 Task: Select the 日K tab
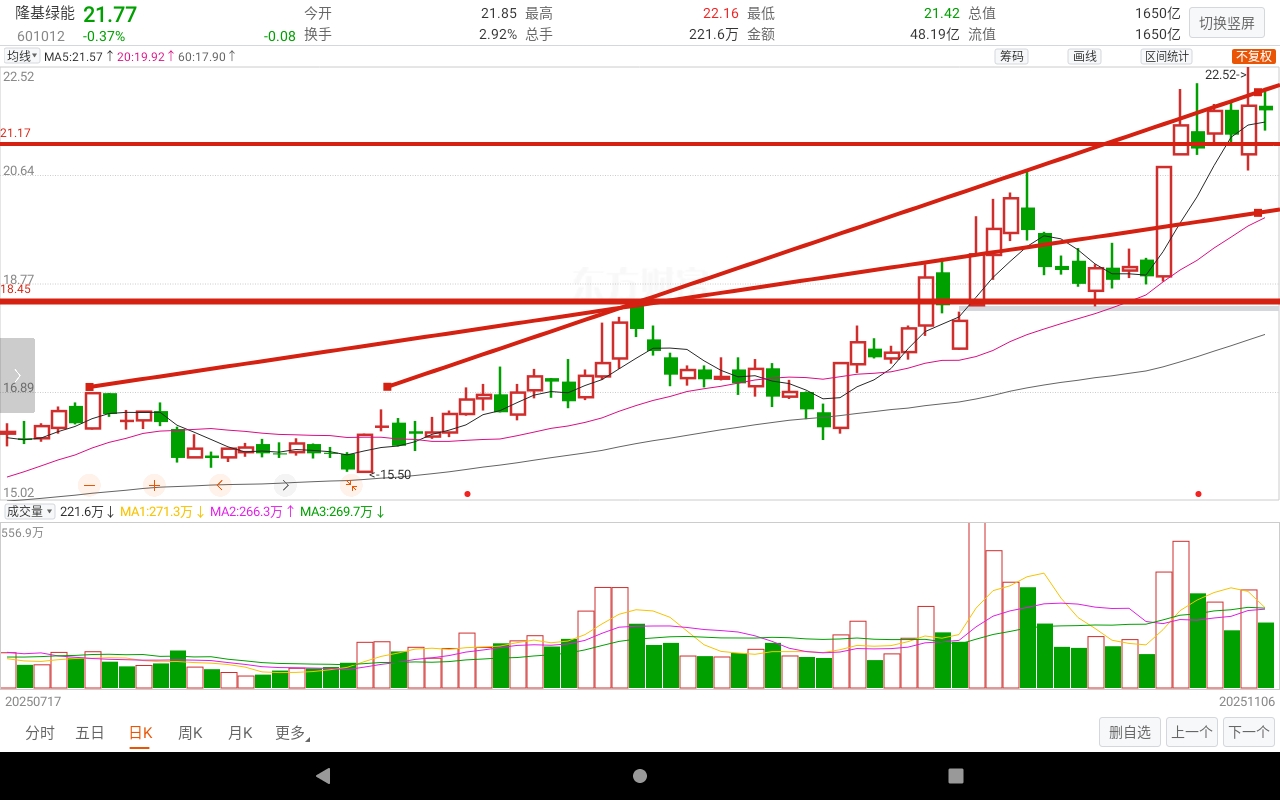(x=140, y=733)
